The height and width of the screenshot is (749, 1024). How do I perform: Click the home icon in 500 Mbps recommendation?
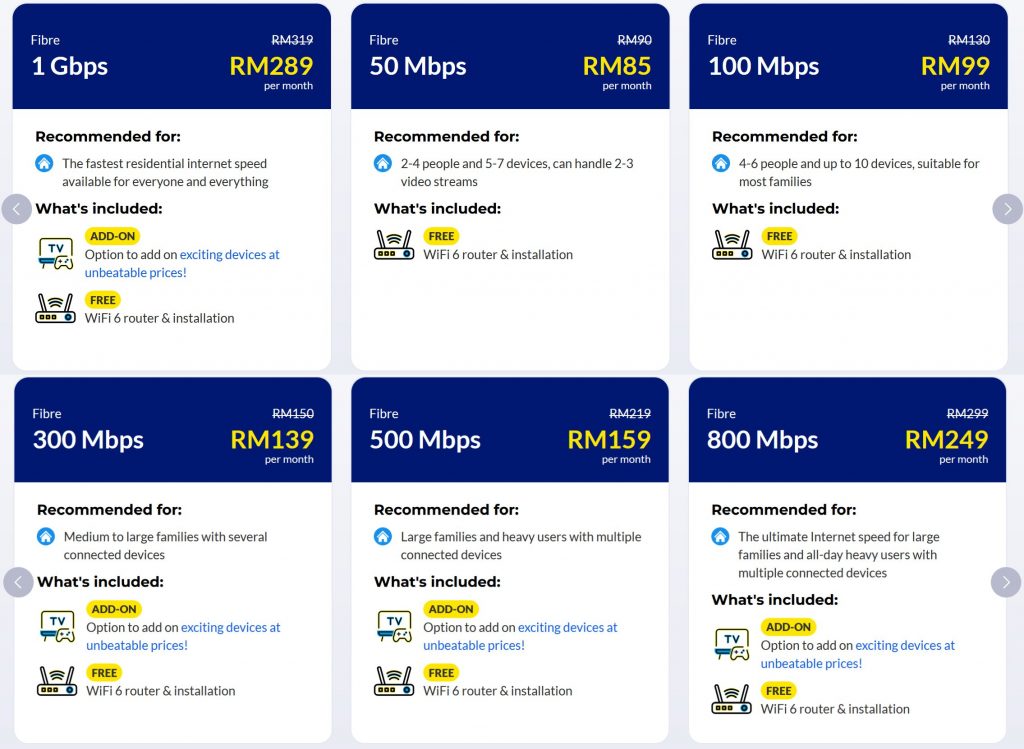point(383,536)
